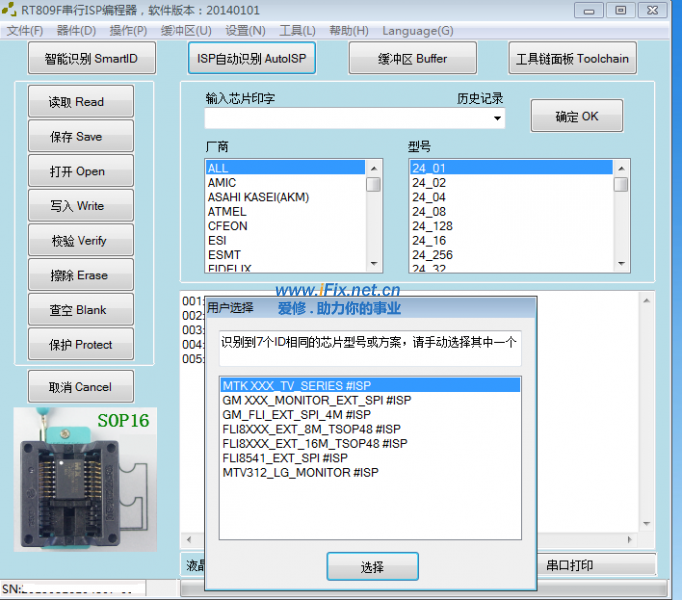Select 24_08 in the model list
Screen dimensions: 682x600
tap(512, 211)
